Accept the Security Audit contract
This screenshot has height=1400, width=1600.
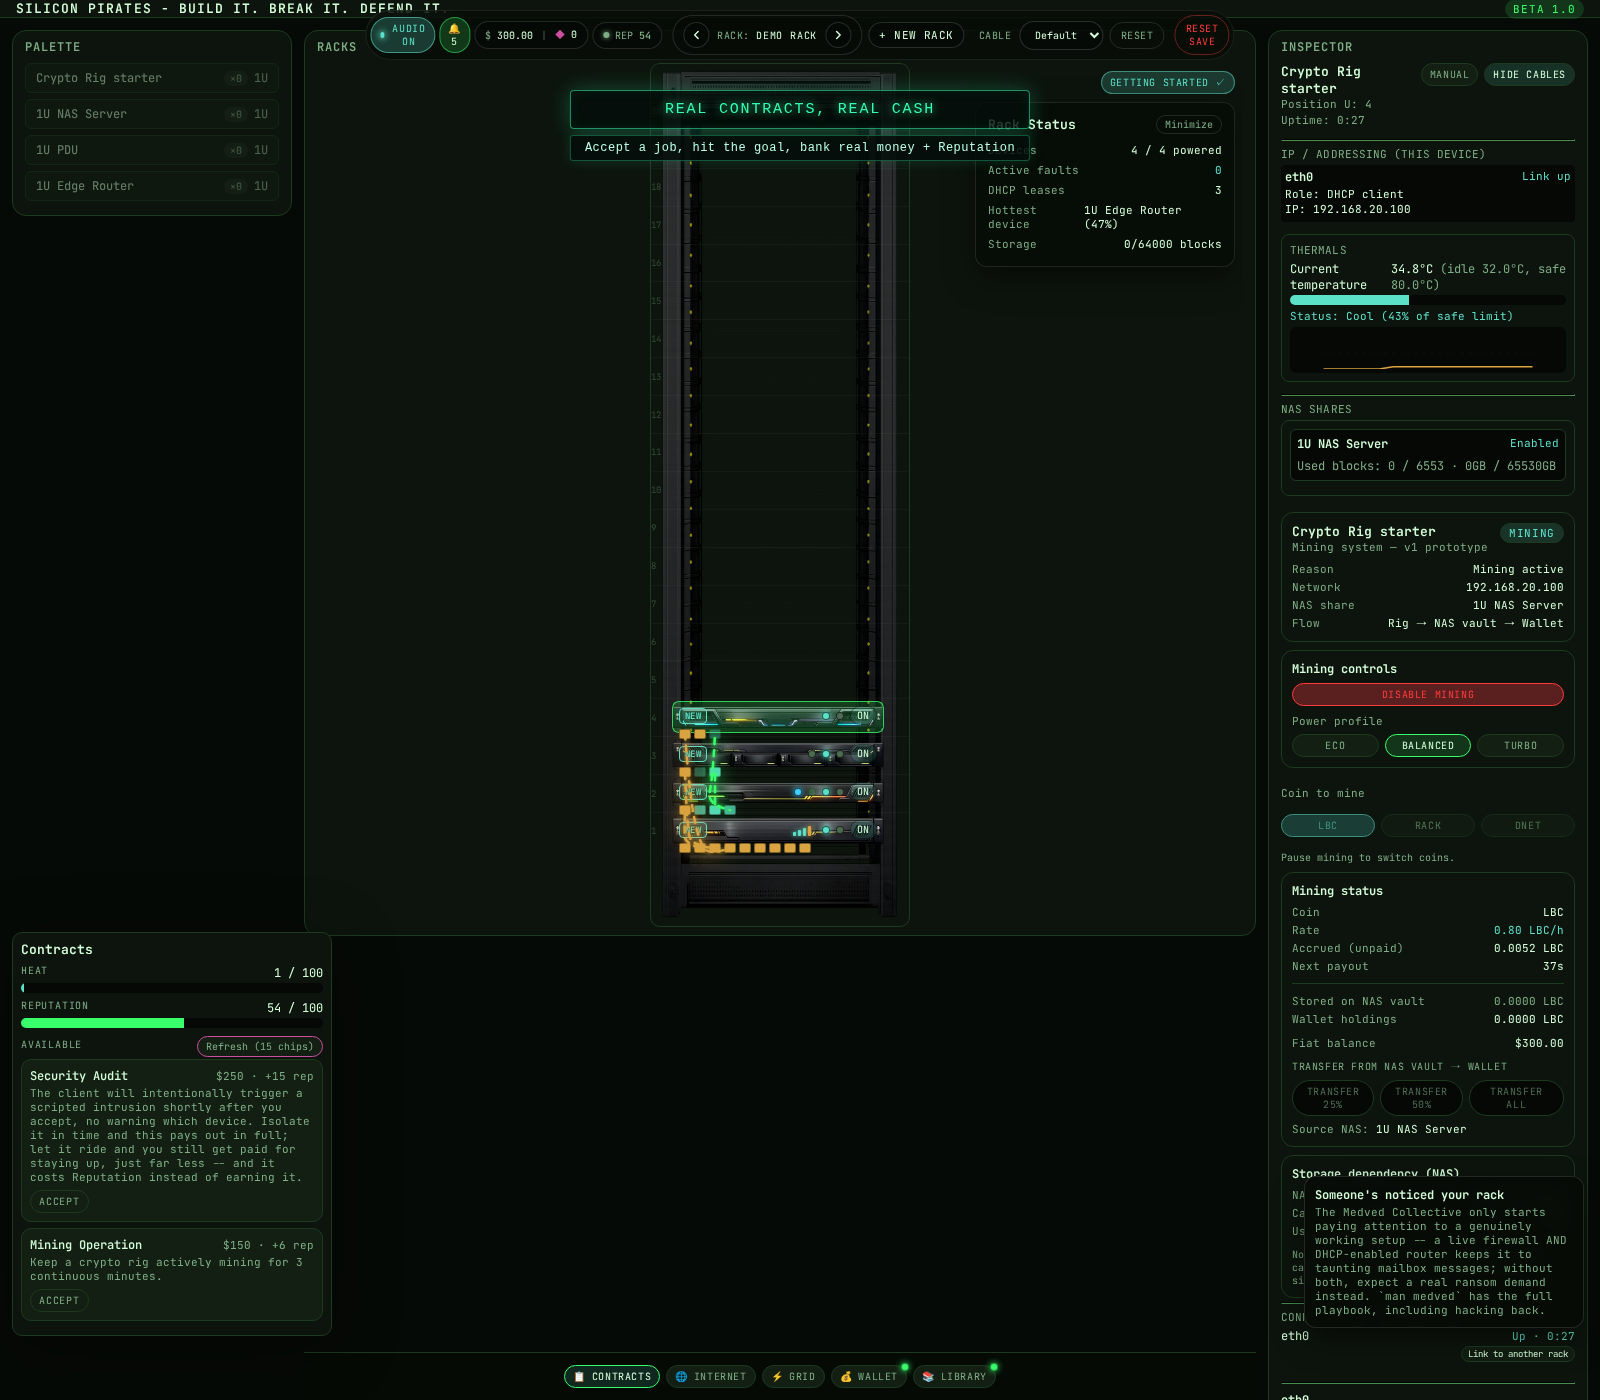(x=59, y=1202)
